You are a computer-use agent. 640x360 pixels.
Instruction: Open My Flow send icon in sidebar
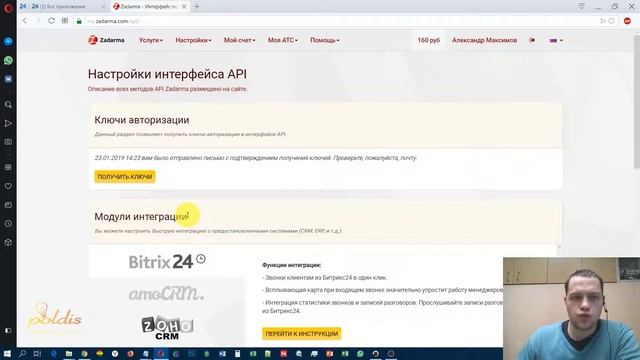[8, 123]
